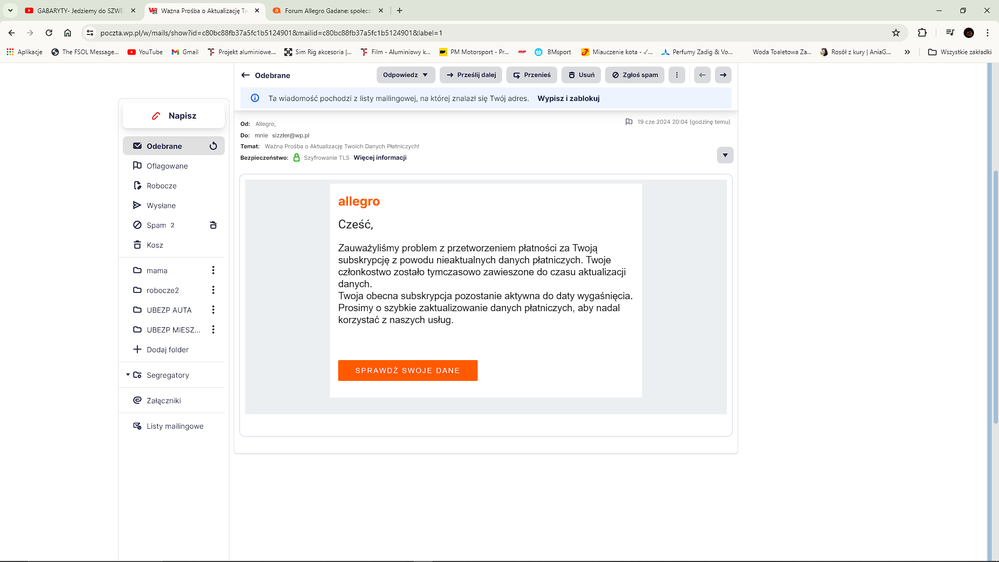999x562 pixels.
Task: Click Prześlij dalej forward button
Action: [471, 75]
